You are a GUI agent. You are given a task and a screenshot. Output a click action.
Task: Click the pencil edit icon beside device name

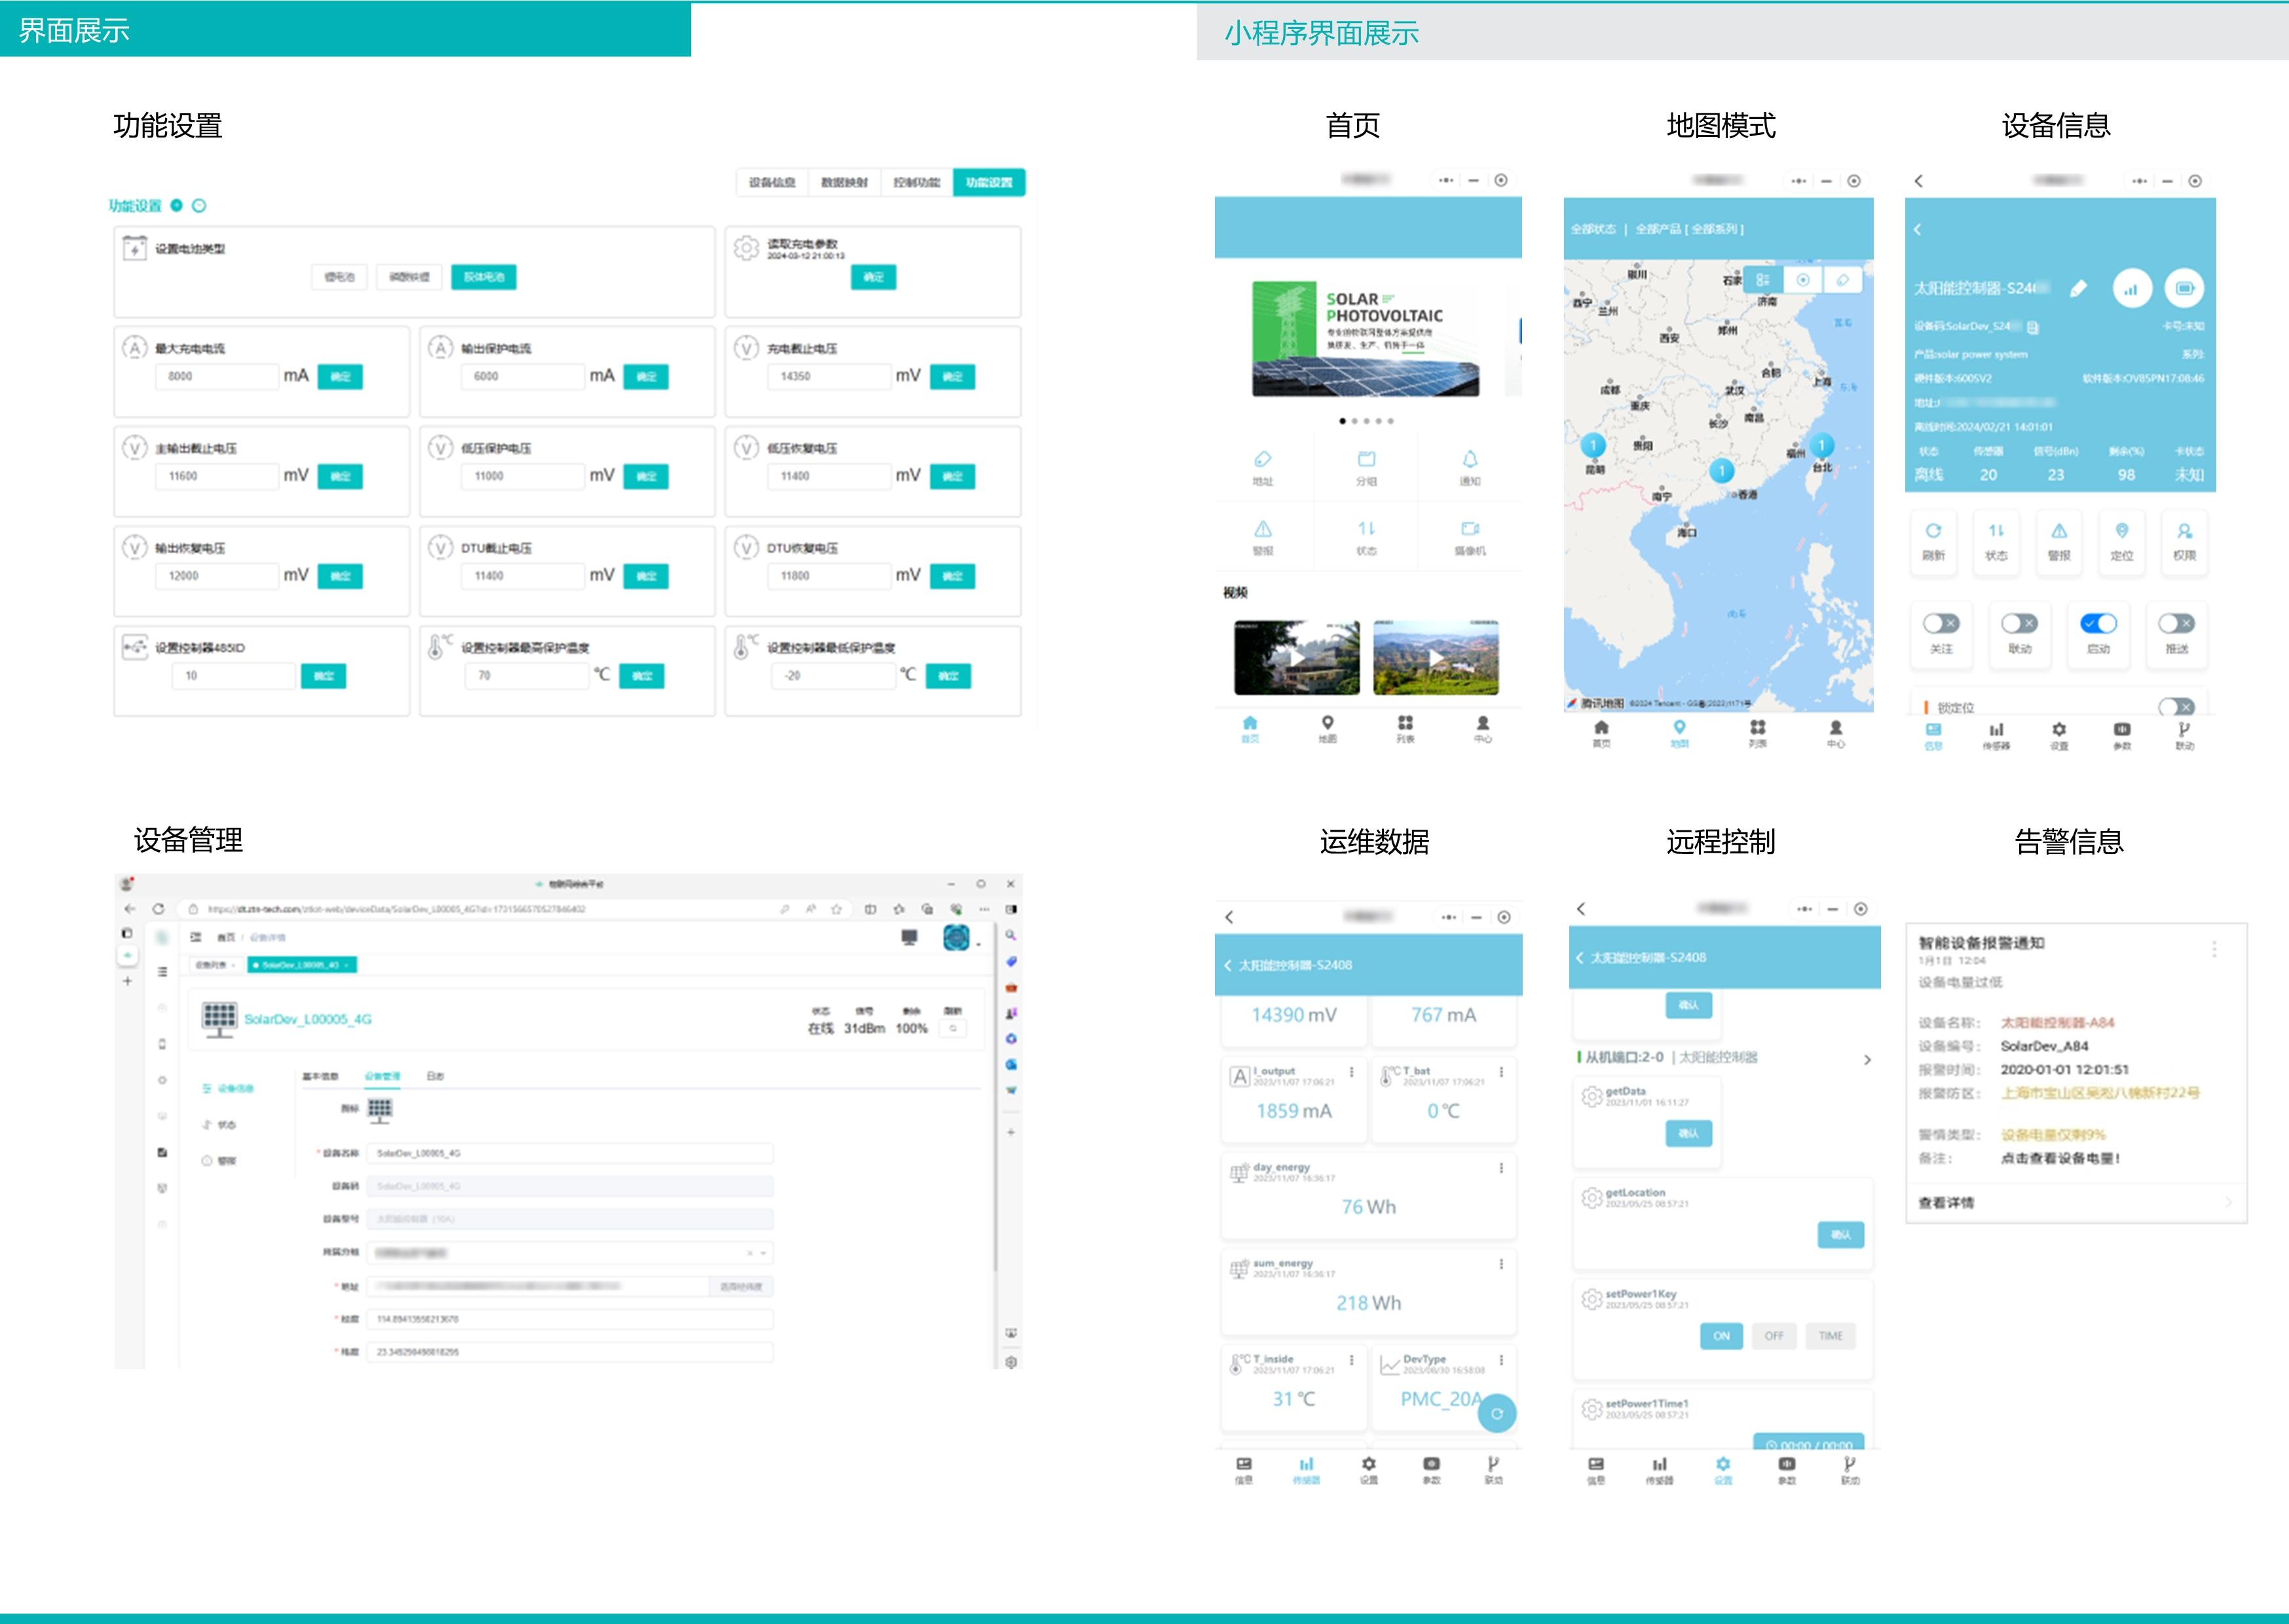click(x=2079, y=289)
